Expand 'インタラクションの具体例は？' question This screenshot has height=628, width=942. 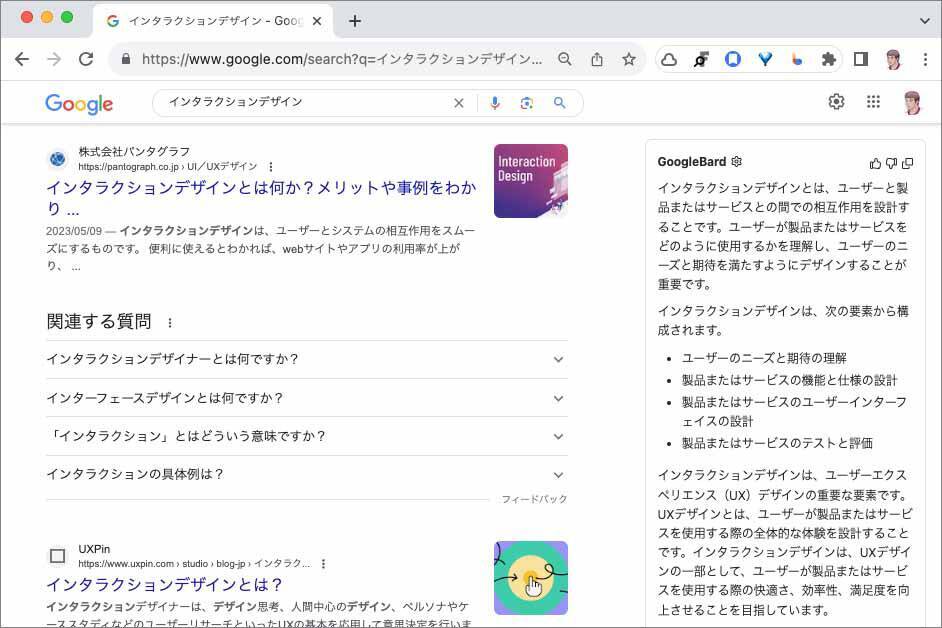306,475
